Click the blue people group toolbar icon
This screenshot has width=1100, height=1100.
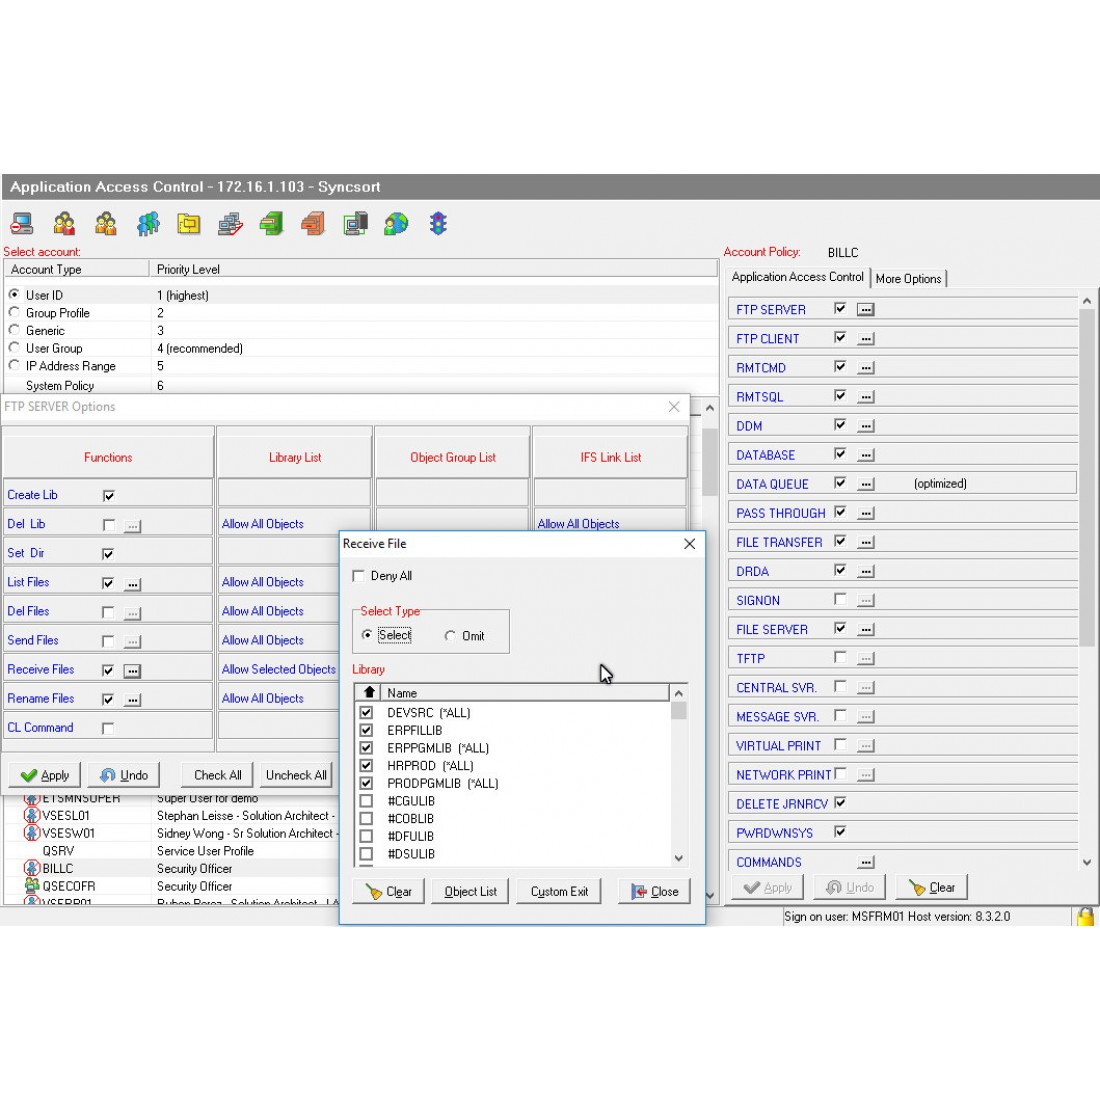[x=148, y=223]
